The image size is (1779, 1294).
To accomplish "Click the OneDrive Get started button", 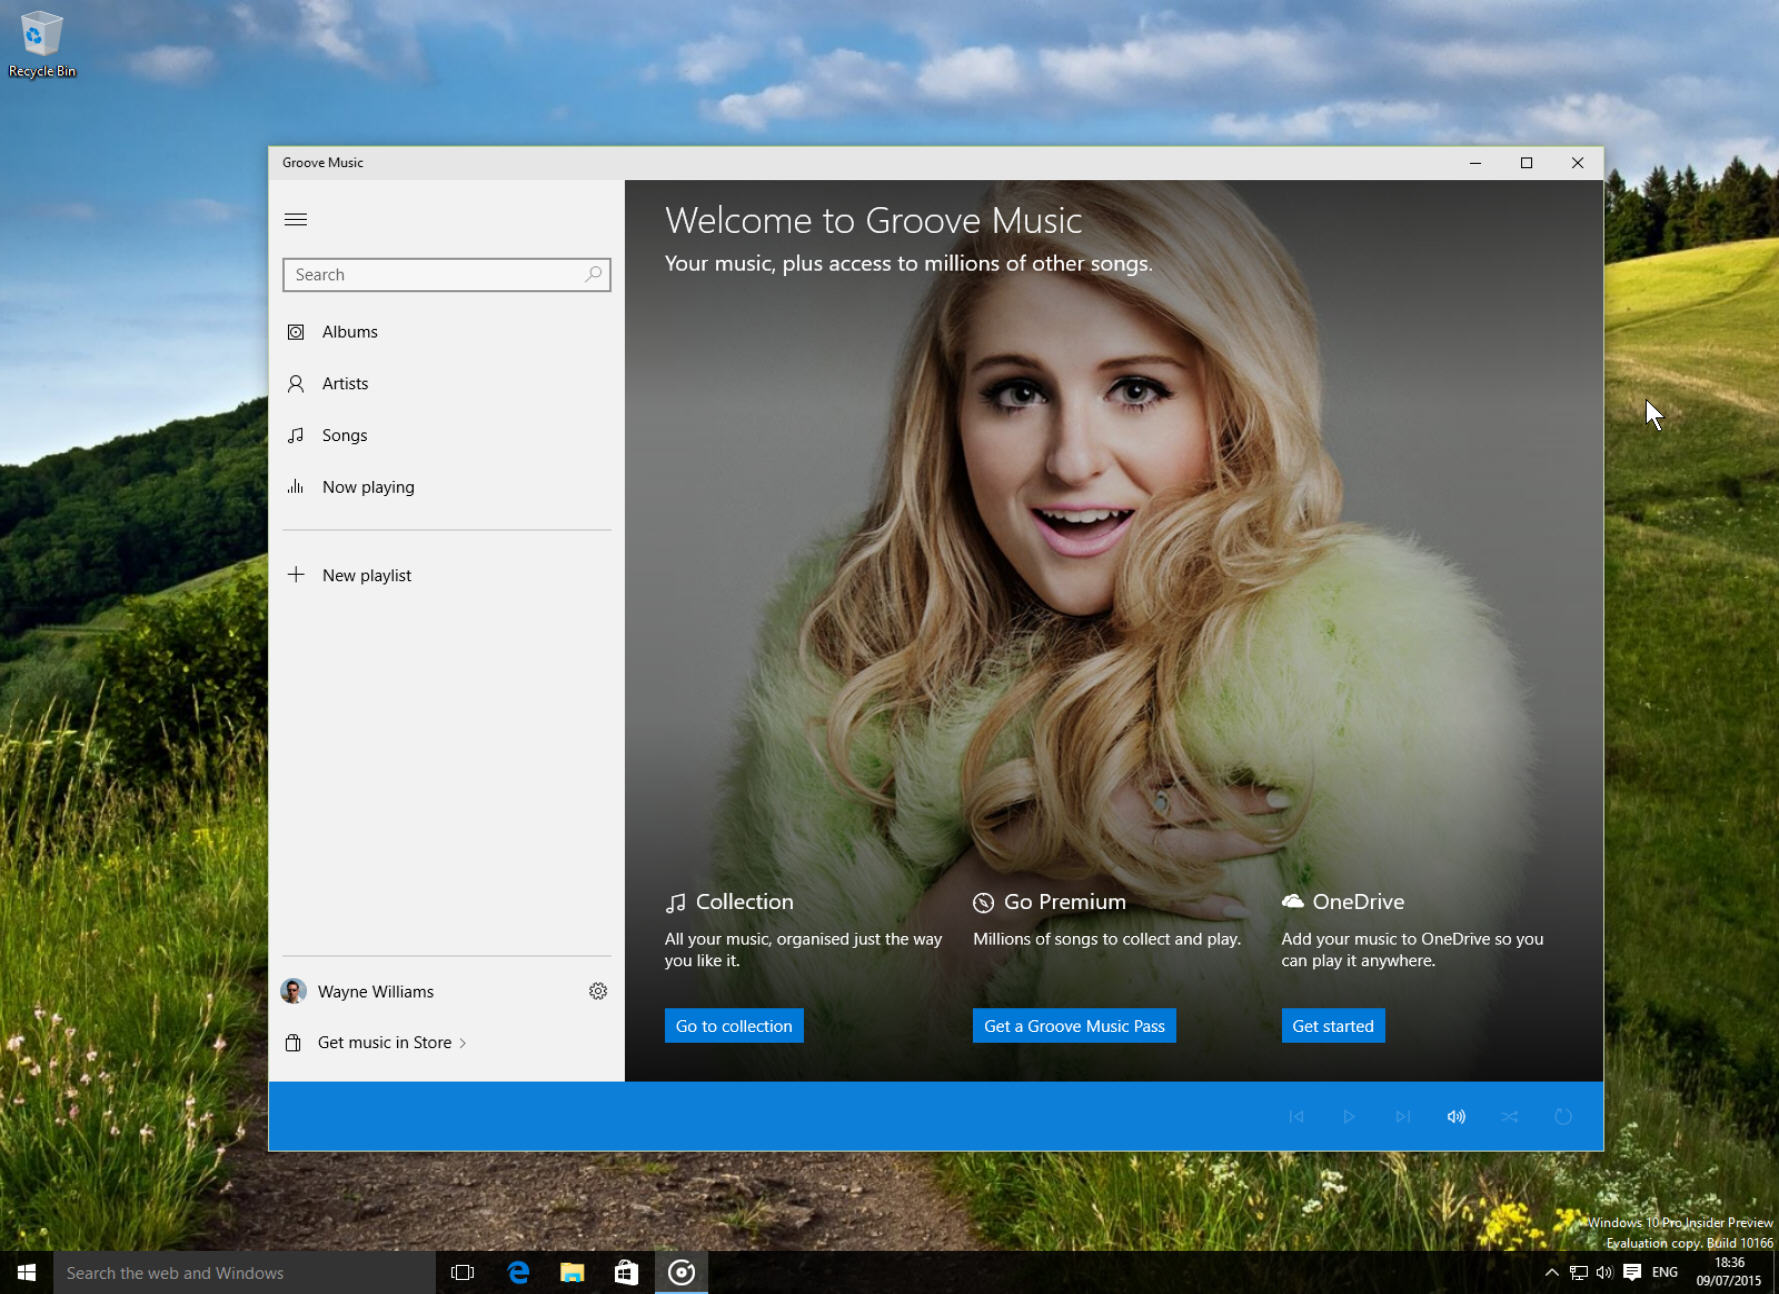I will click(1333, 1026).
